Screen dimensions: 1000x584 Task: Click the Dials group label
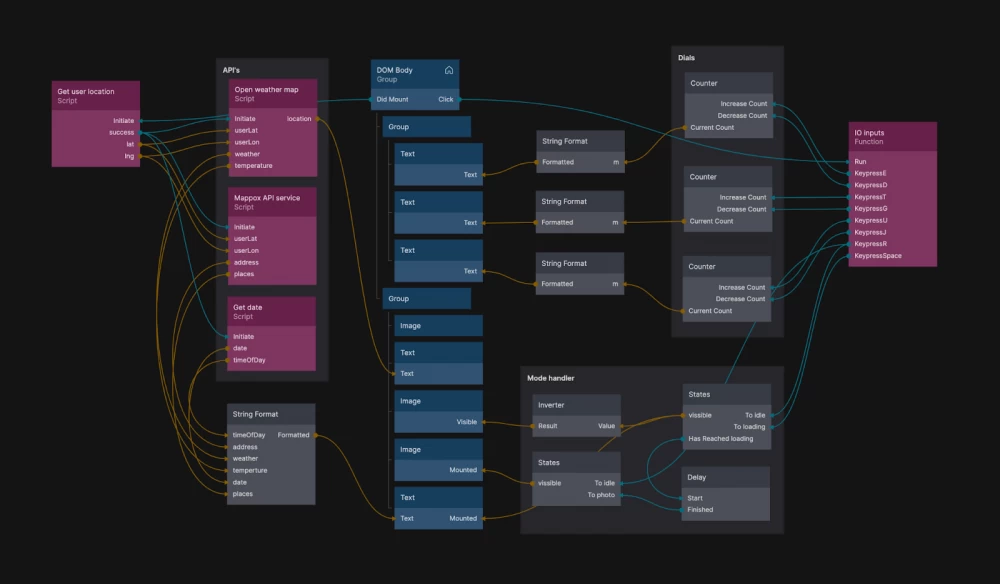click(686, 58)
